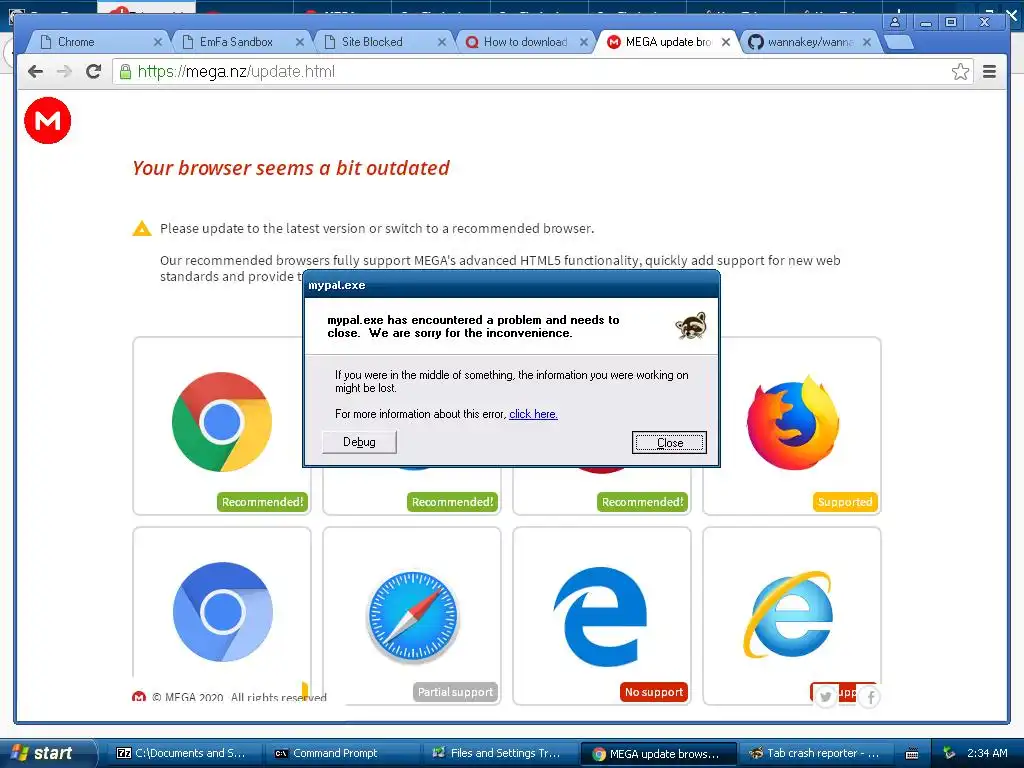The width and height of the screenshot is (1024, 768).
Task: Click the Internet Explorer logo
Action: 790,614
